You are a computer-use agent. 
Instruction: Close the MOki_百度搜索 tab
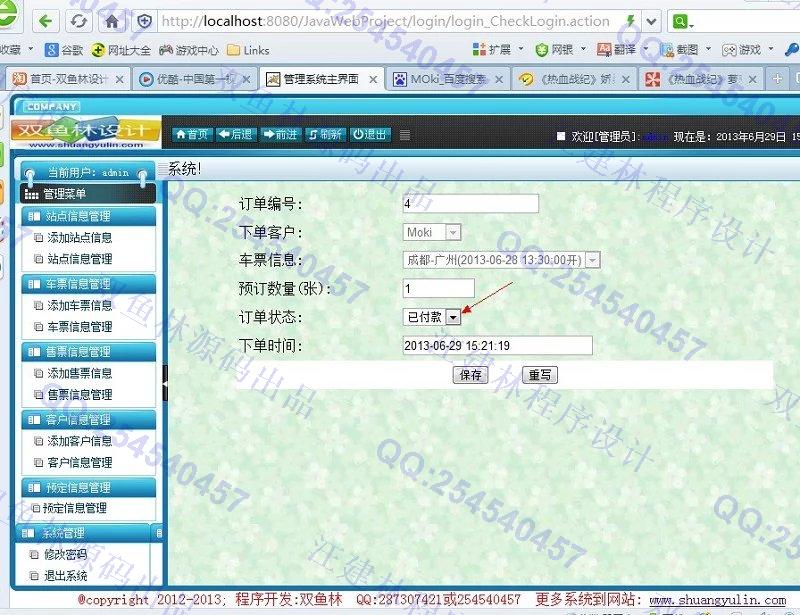click(499, 80)
